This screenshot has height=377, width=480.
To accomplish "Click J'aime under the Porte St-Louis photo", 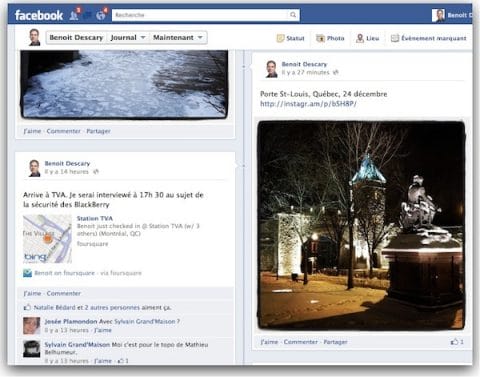I will pos(269,342).
